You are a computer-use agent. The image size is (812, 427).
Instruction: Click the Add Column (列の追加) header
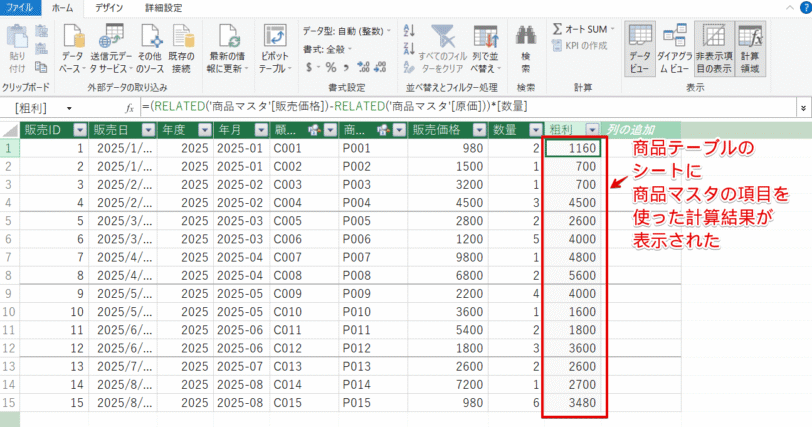tap(641, 130)
